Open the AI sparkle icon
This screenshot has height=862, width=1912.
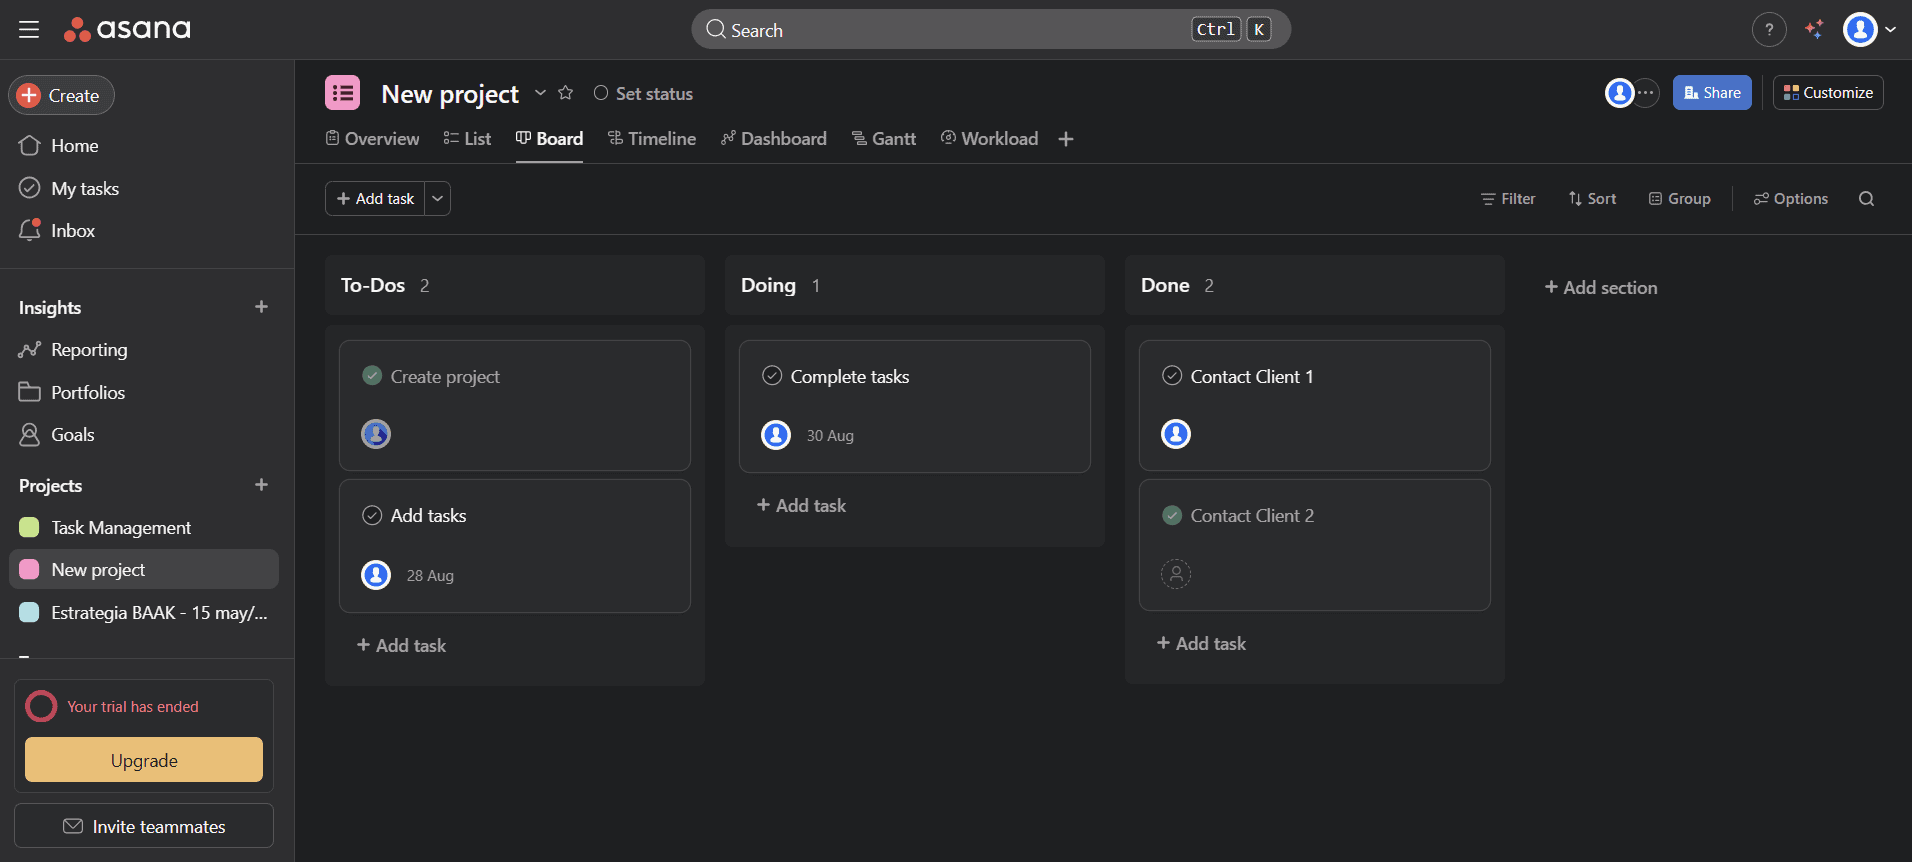(1814, 30)
